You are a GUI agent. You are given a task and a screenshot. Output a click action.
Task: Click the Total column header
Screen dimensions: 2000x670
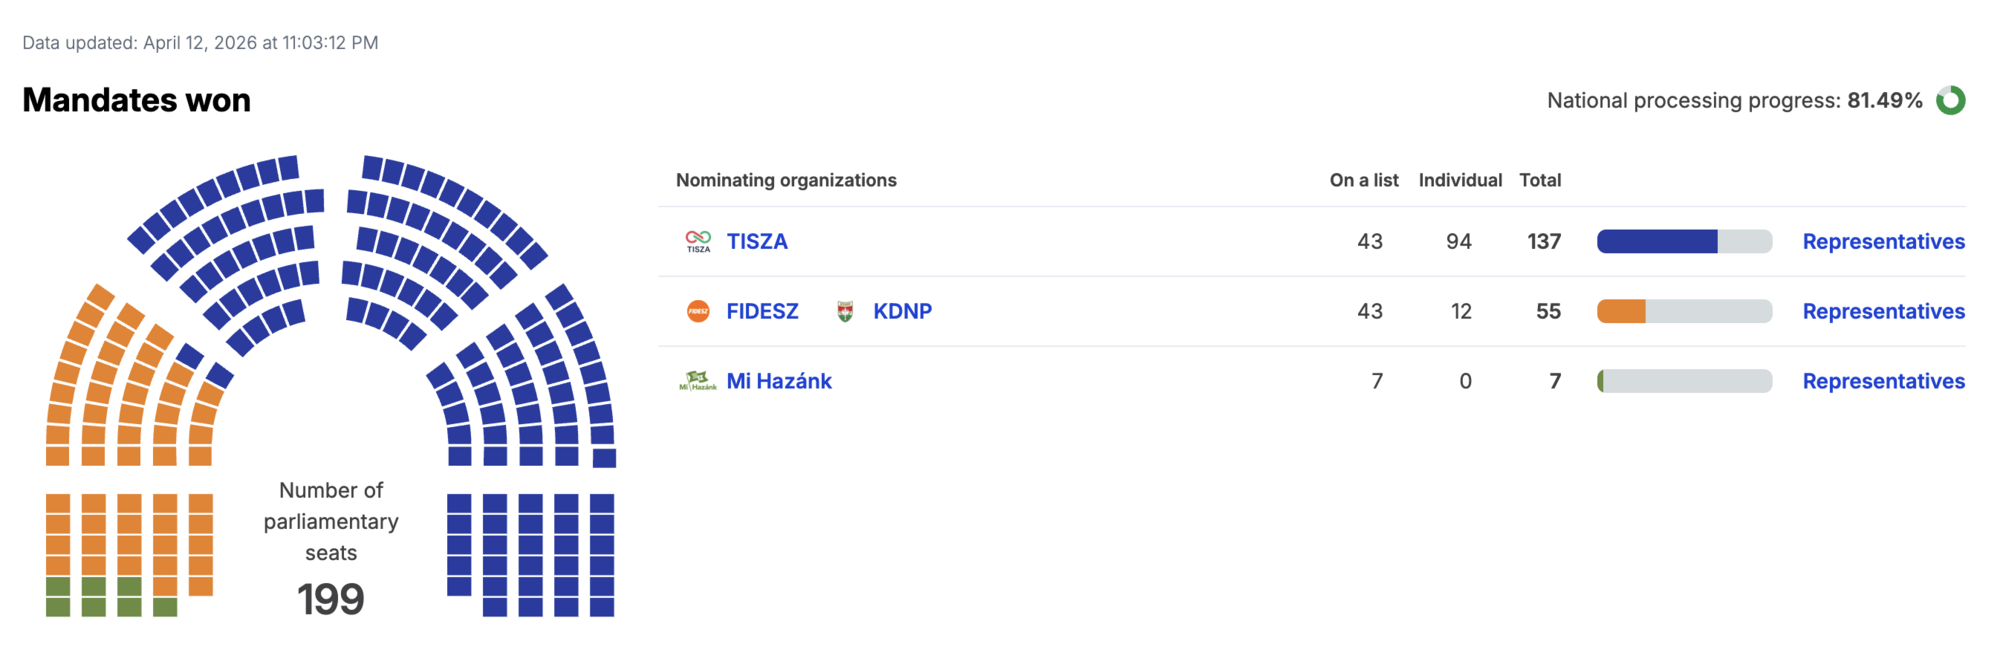pos(1540,180)
